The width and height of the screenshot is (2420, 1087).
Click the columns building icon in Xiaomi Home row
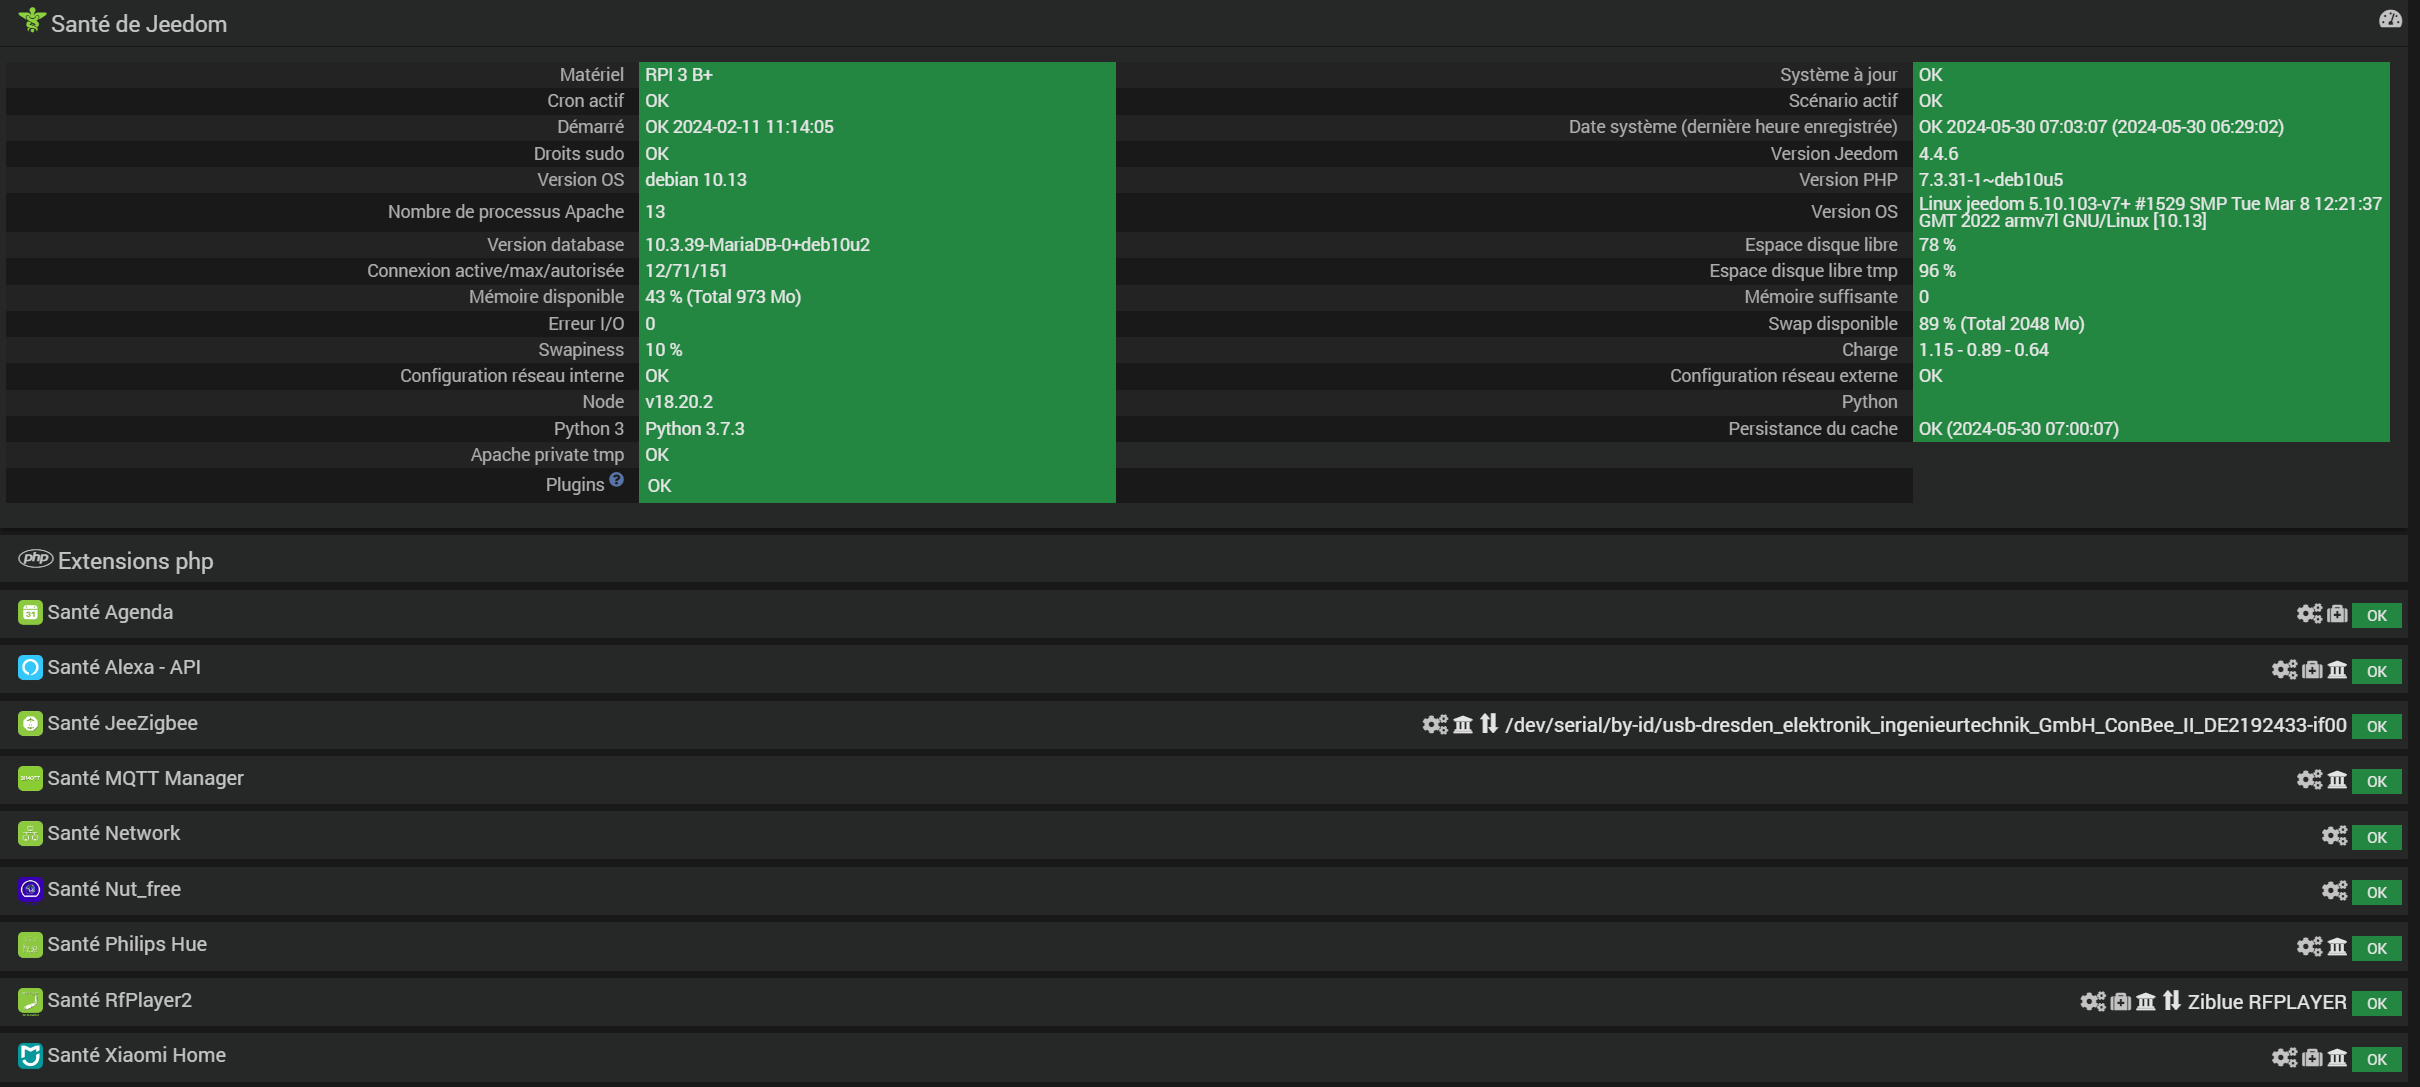pos(2337,1058)
